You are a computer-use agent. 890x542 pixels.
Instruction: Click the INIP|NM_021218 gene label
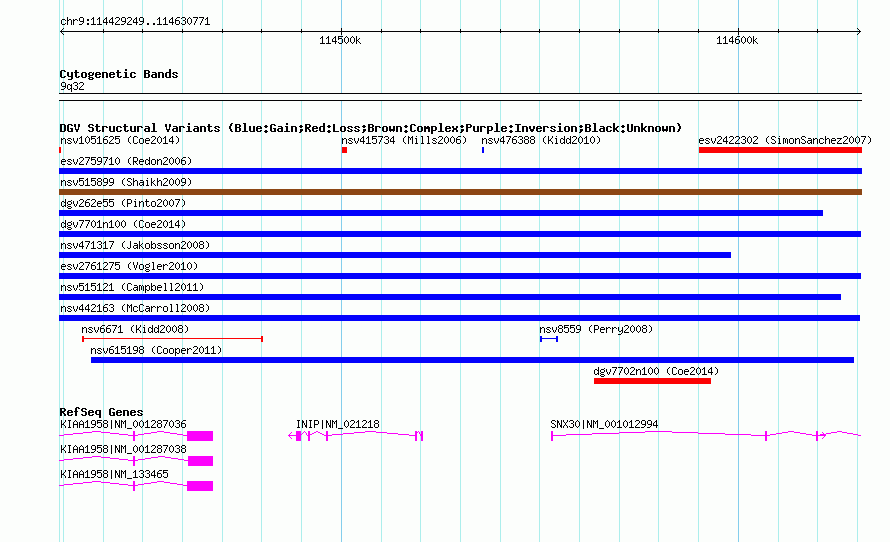pyautogui.click(x=338, y=424)
